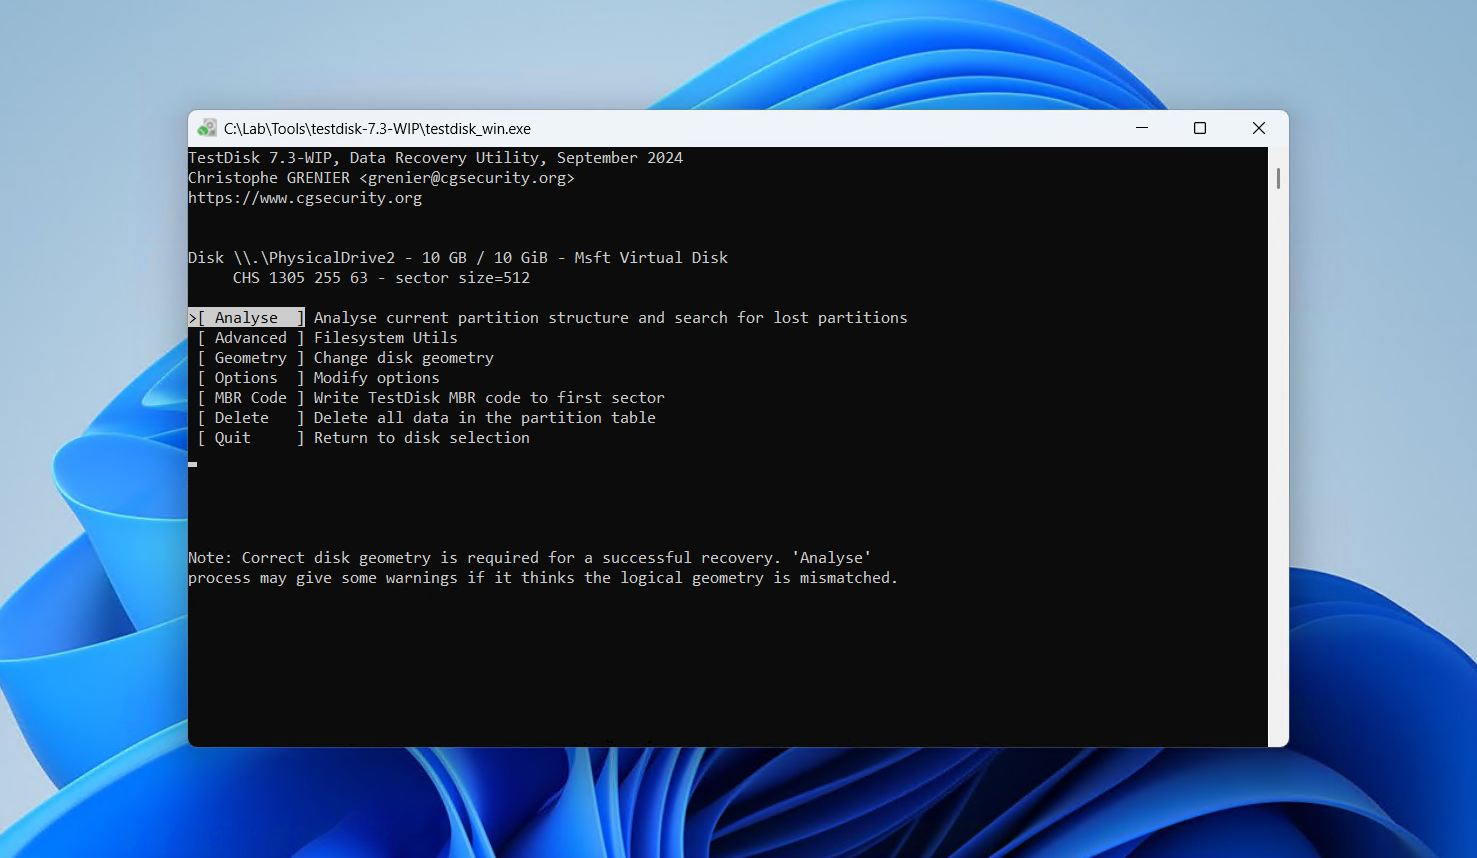Viewport: 1477px width, 858px height.
Task: Click the 'Write TestDisk MBR code' description
Action: click(489, 397)
